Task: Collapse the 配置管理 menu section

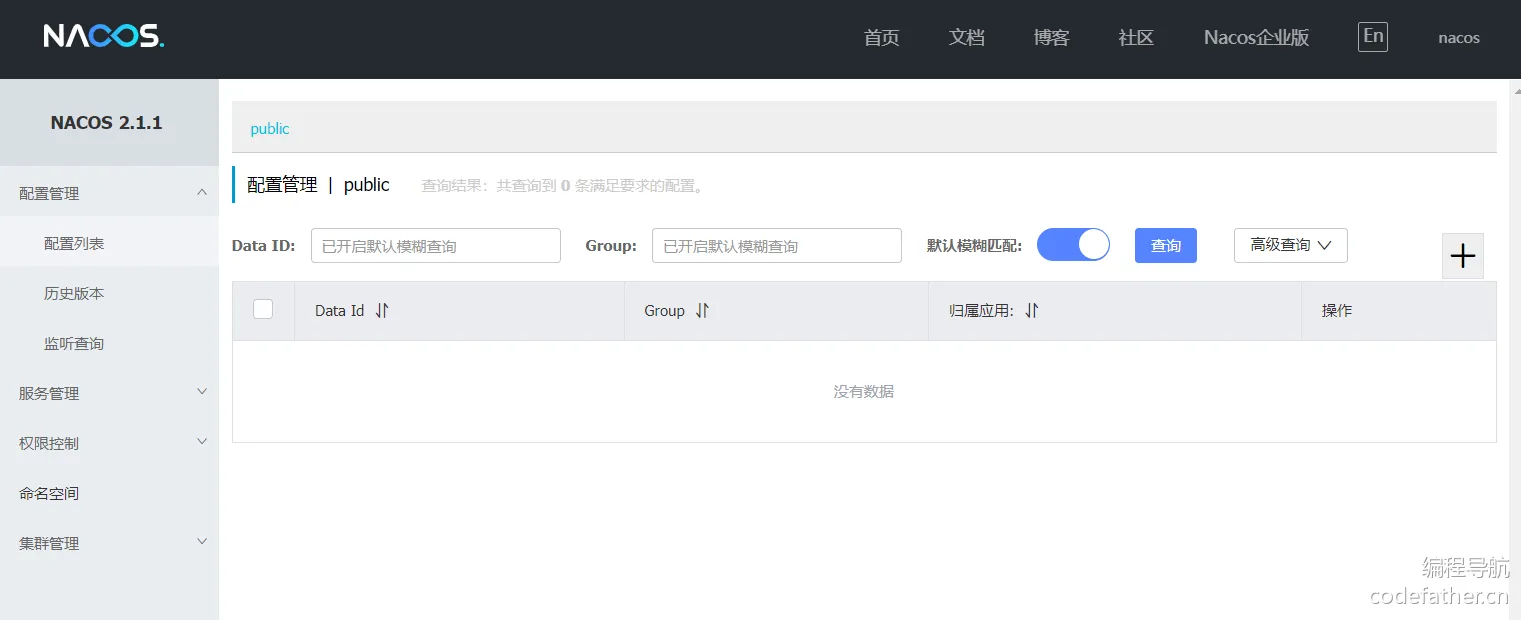Action: click(109, 193)
